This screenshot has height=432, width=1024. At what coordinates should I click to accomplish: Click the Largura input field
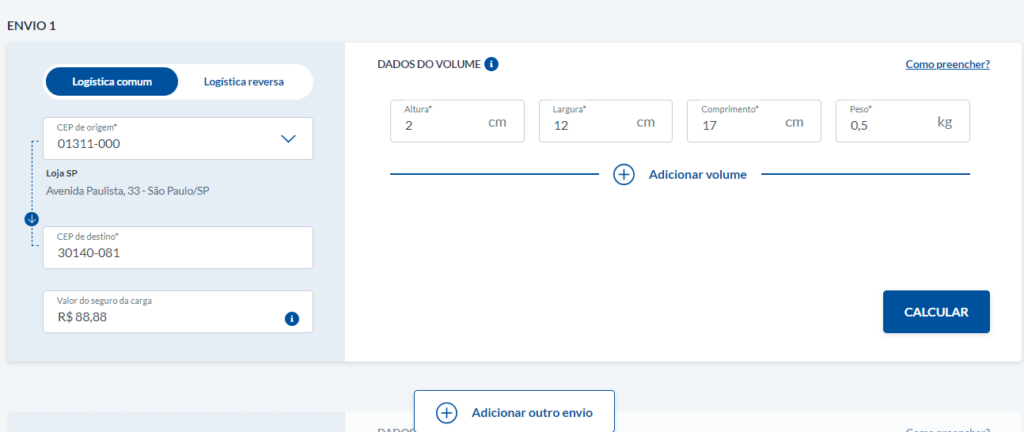tap(605, 121)
